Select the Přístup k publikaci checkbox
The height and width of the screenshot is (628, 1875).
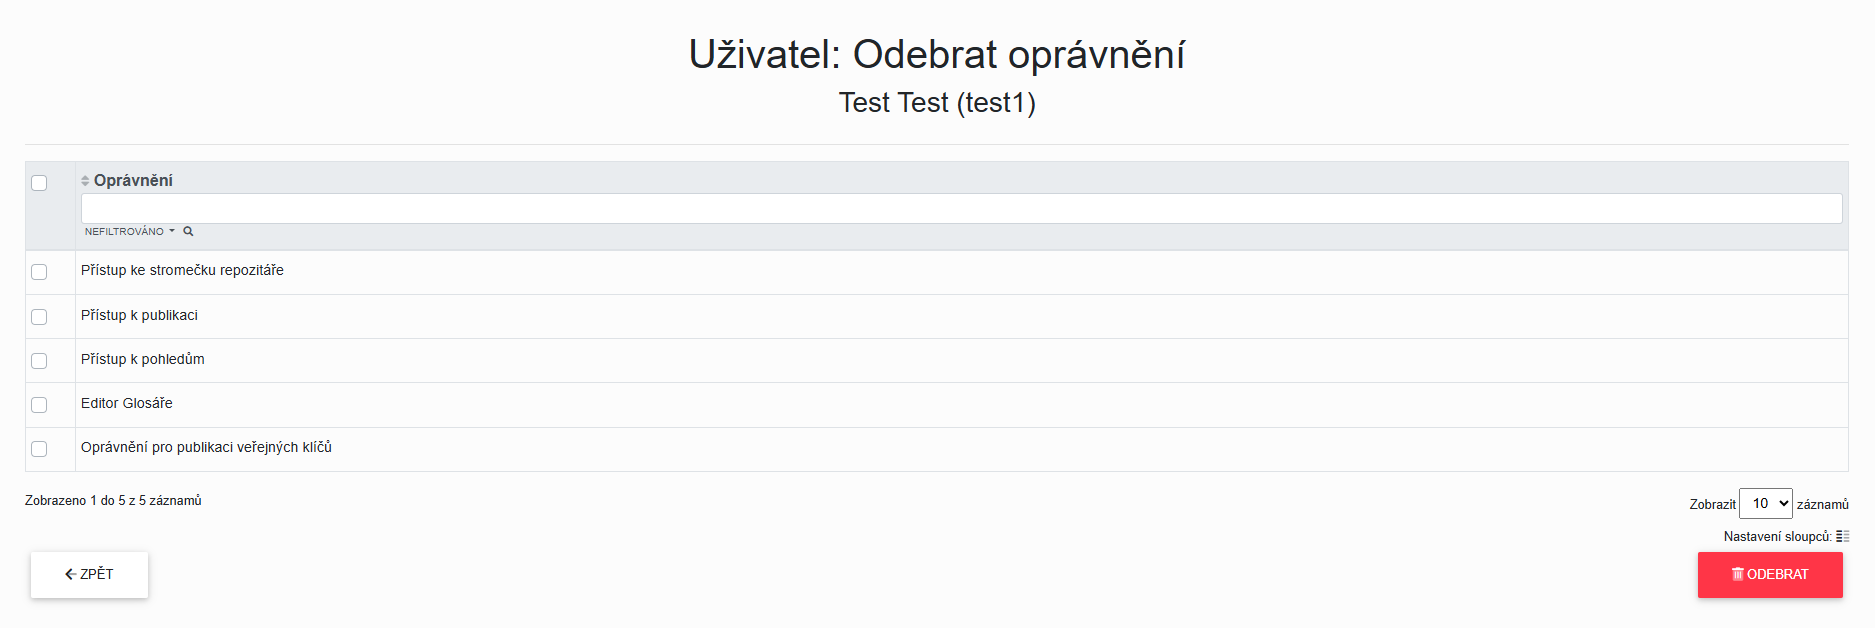pos(39,317)
